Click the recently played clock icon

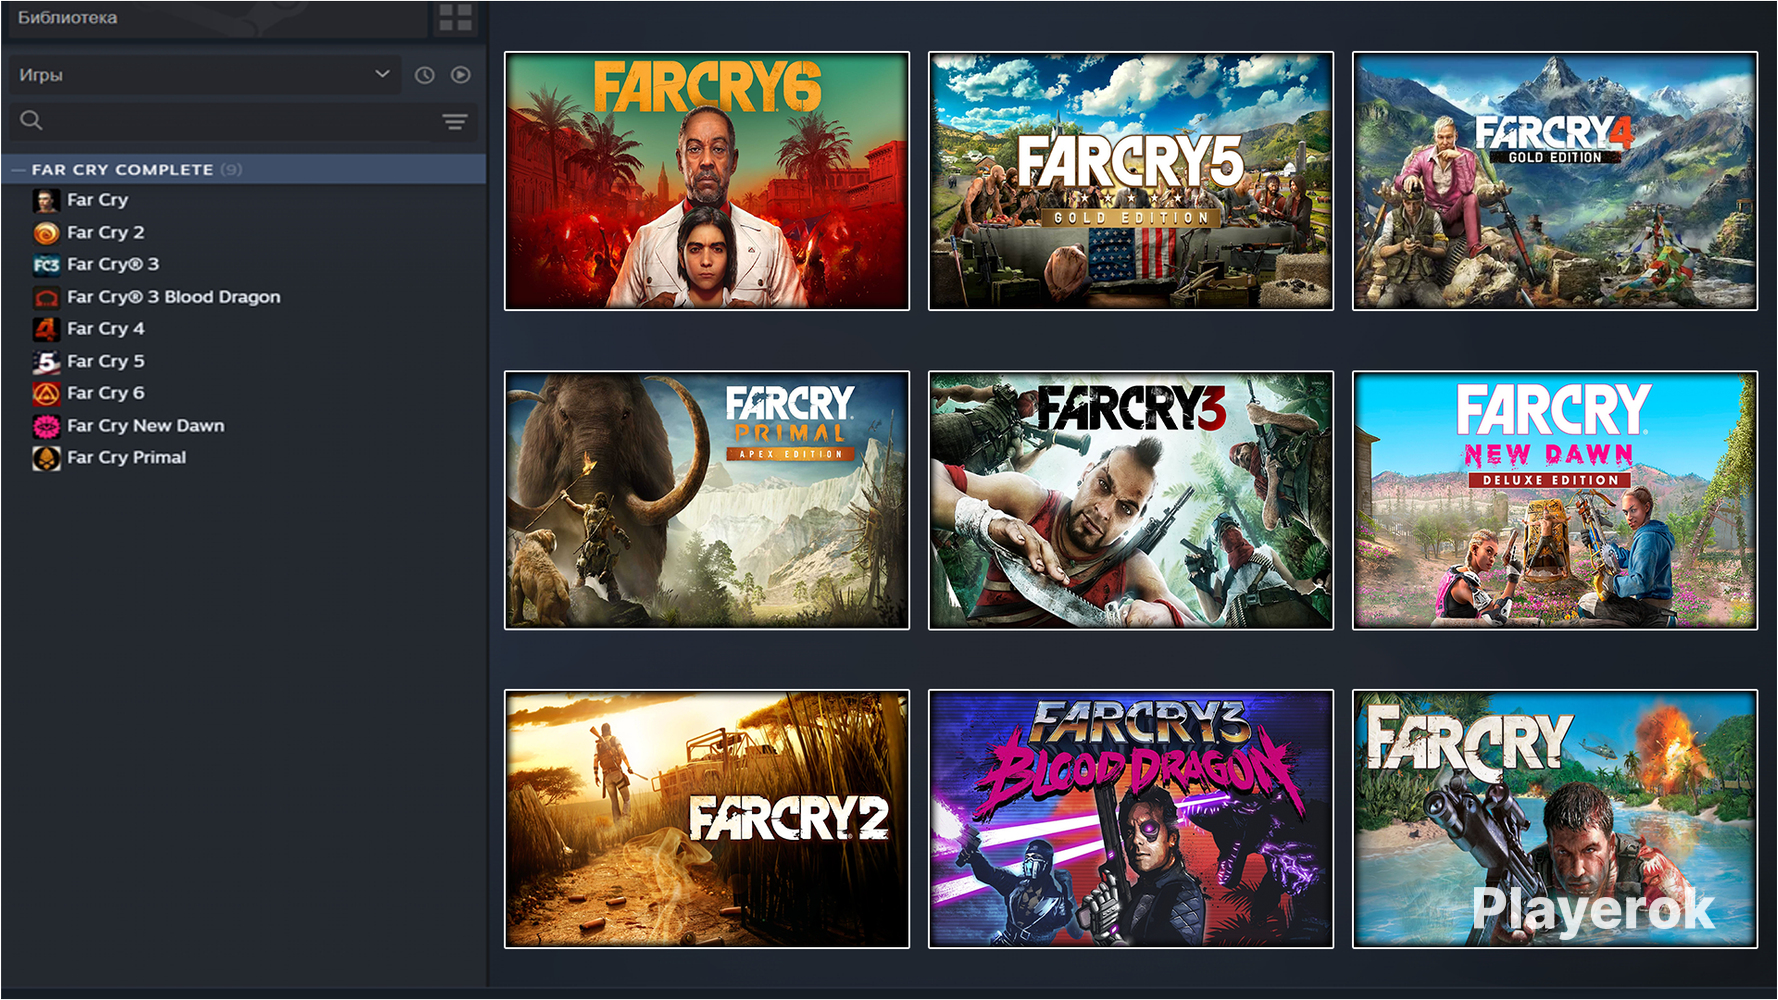click(424, 74)
